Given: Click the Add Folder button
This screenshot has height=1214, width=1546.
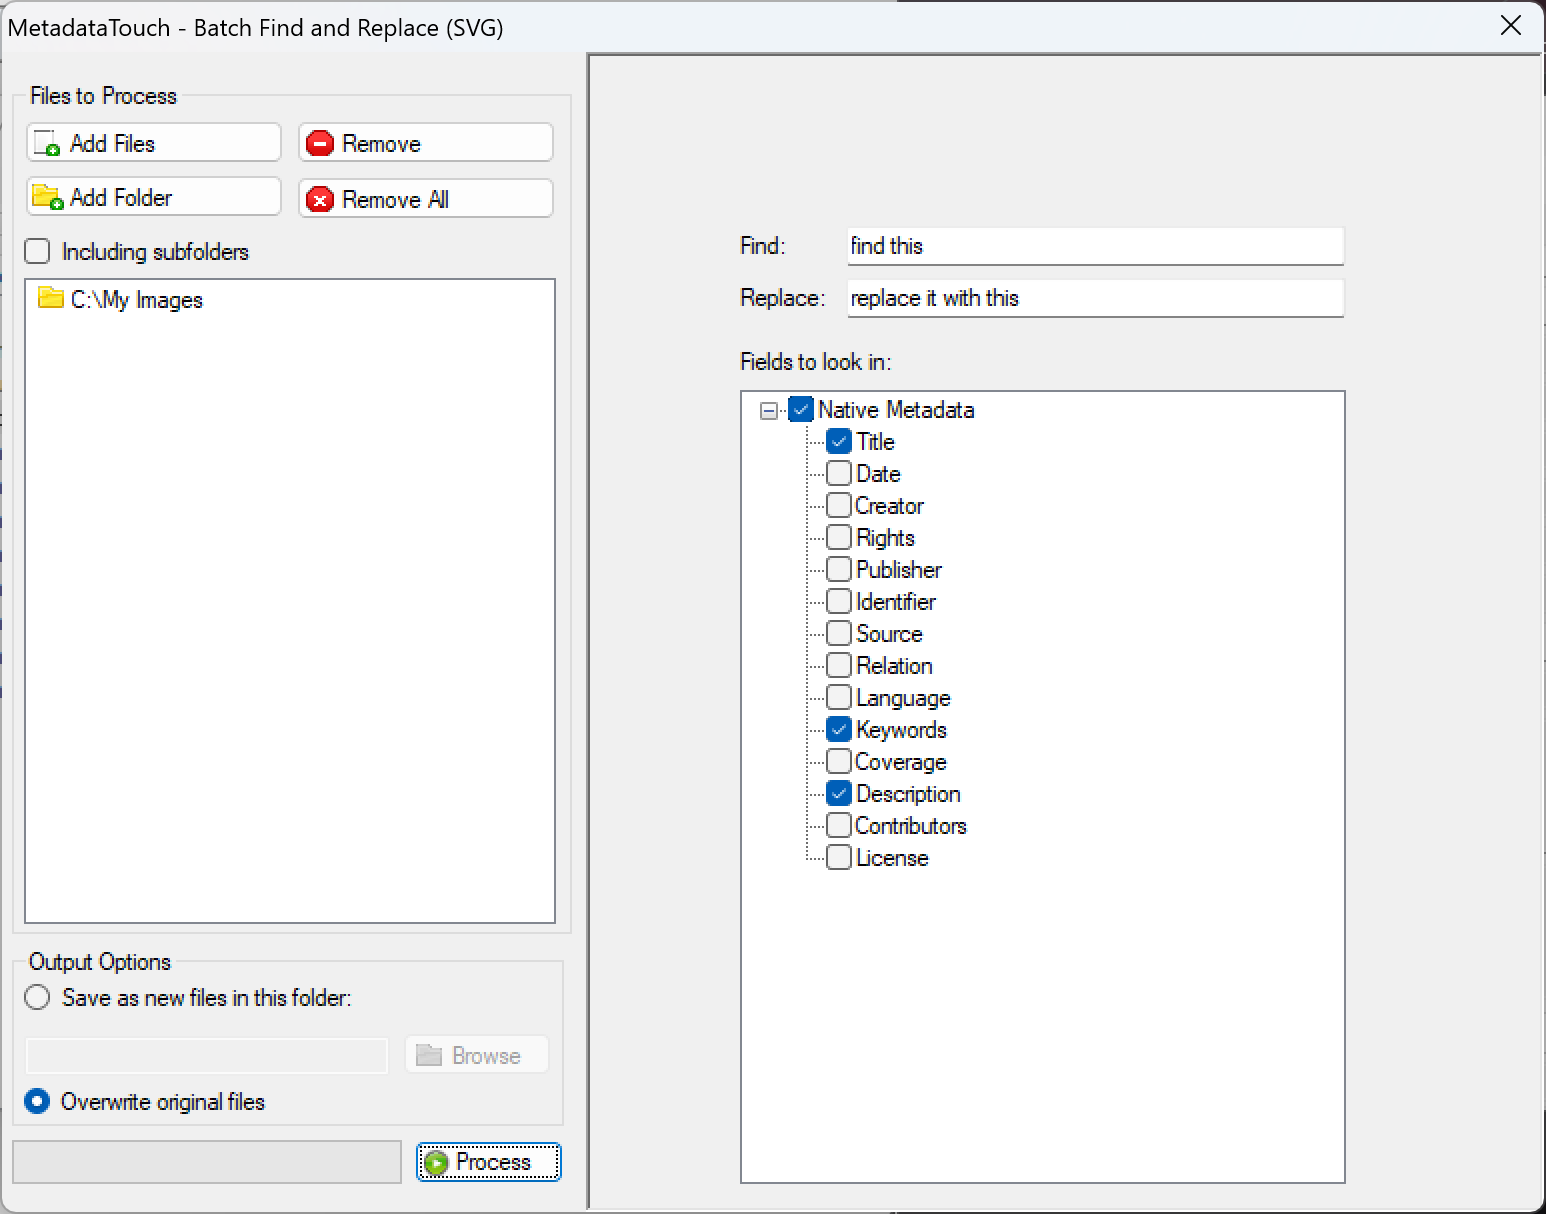Looking at the screenshot, I should (154, 197).
